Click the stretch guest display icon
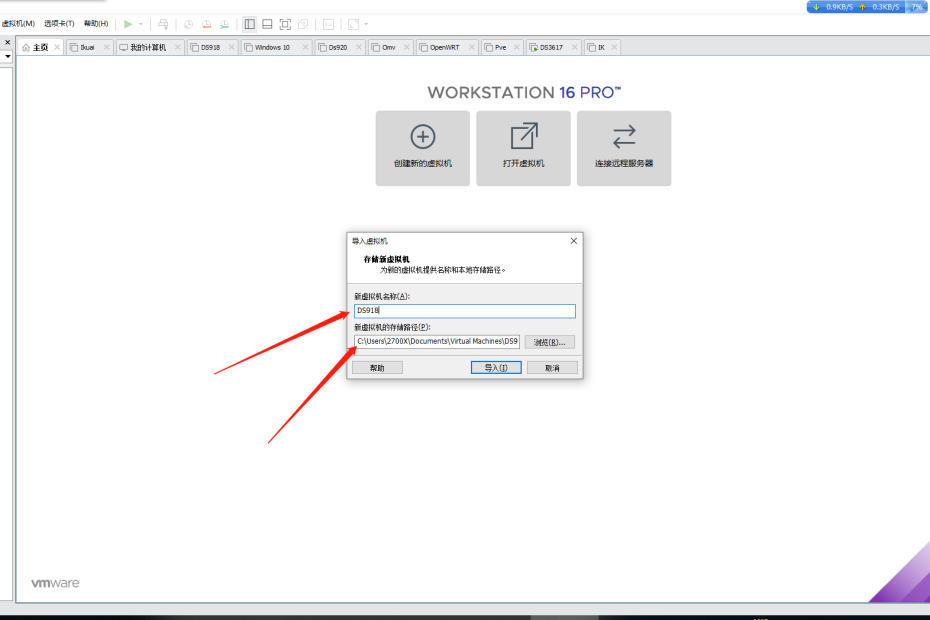This screenshot has height=620, width=930. [x=353, y=24]
